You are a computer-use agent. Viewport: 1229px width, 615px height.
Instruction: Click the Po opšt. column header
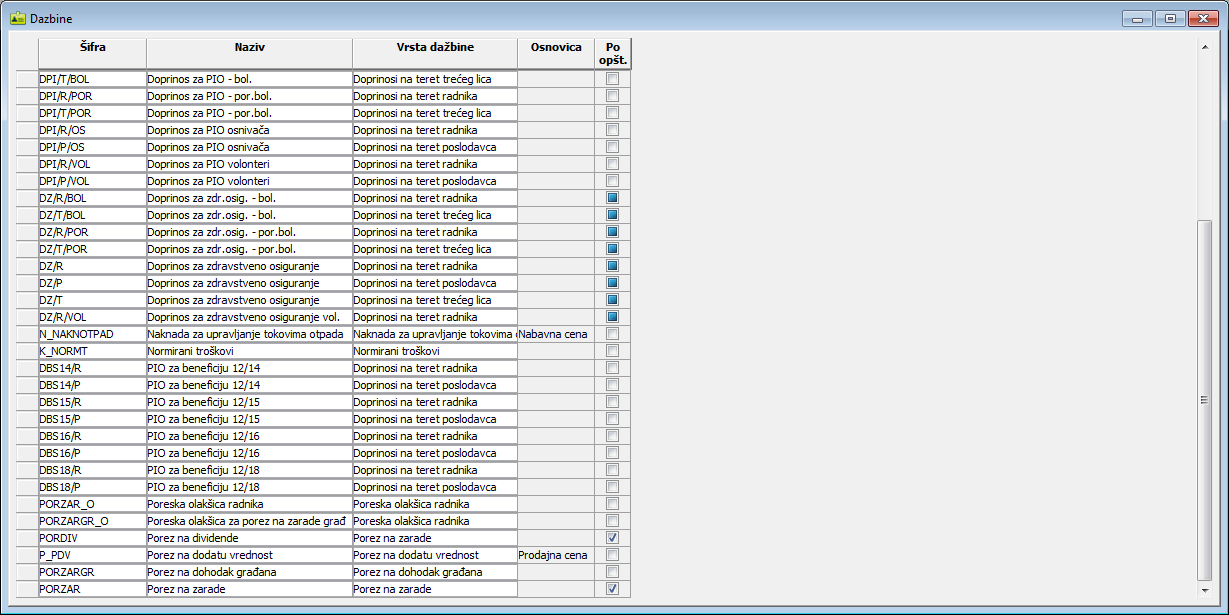point(612,53)
